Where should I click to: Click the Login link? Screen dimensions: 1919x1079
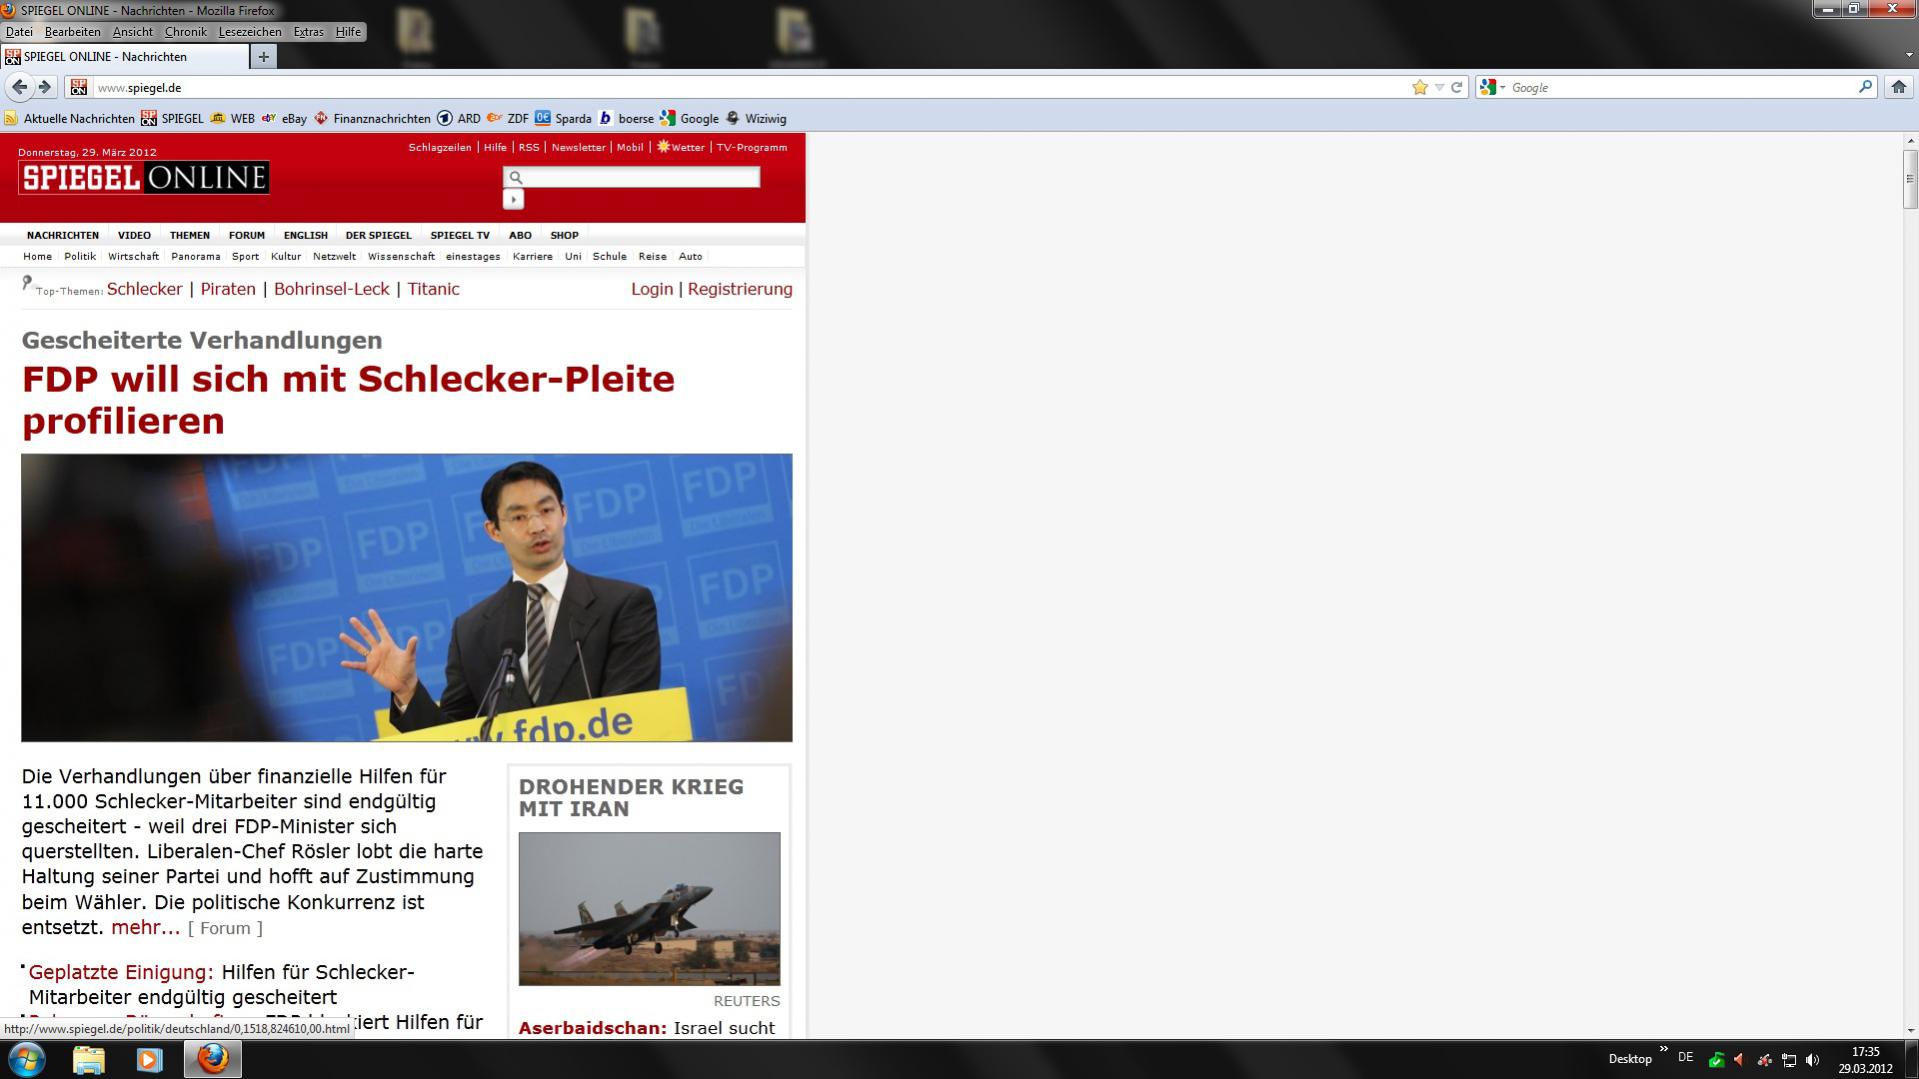(x=652, y=289)
